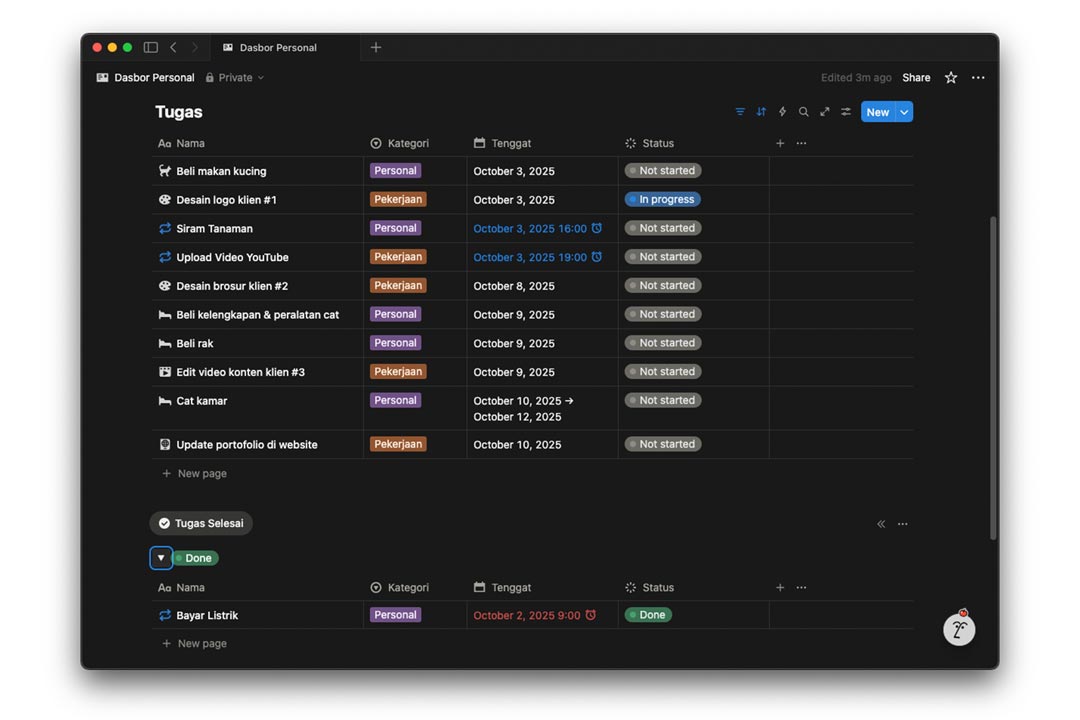Click the blue New button
Viewport: 1080px width, 720px height.
pos(877,112)
